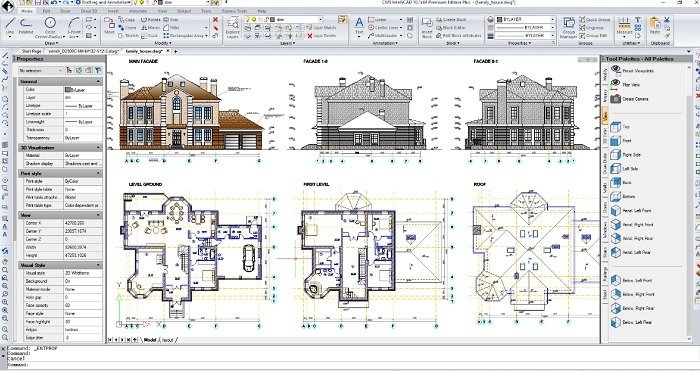Expand the Modify panel dropdown

162,43
